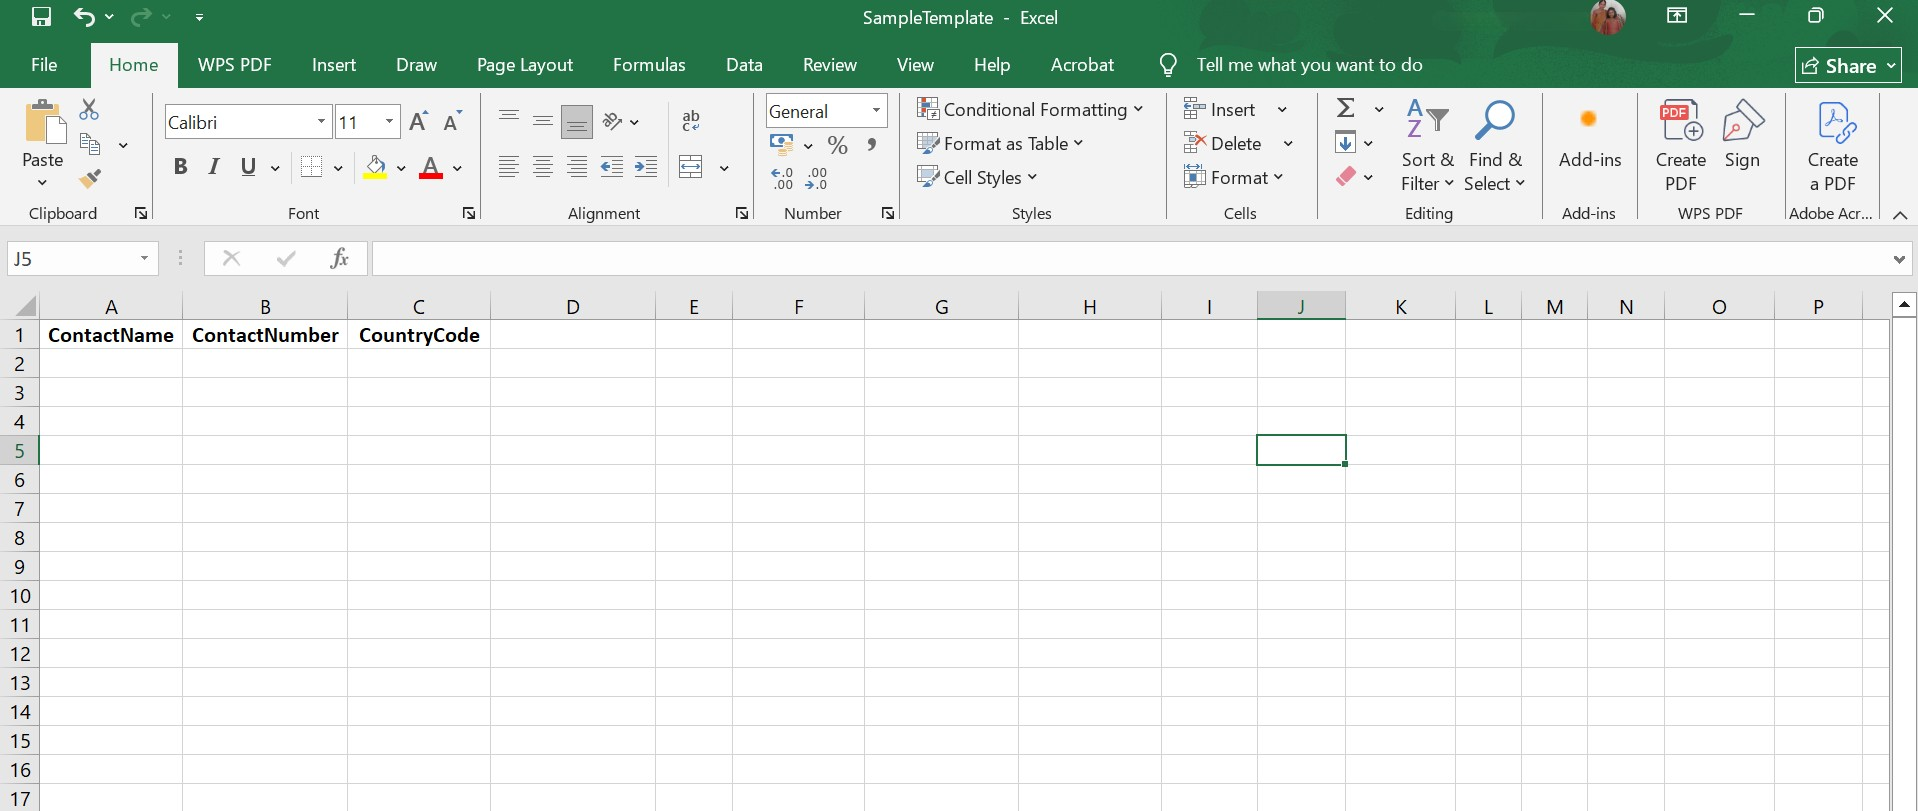The image size is (1918, 811).
Task: Expand the General number format dropdown
Action: point(876,111)
